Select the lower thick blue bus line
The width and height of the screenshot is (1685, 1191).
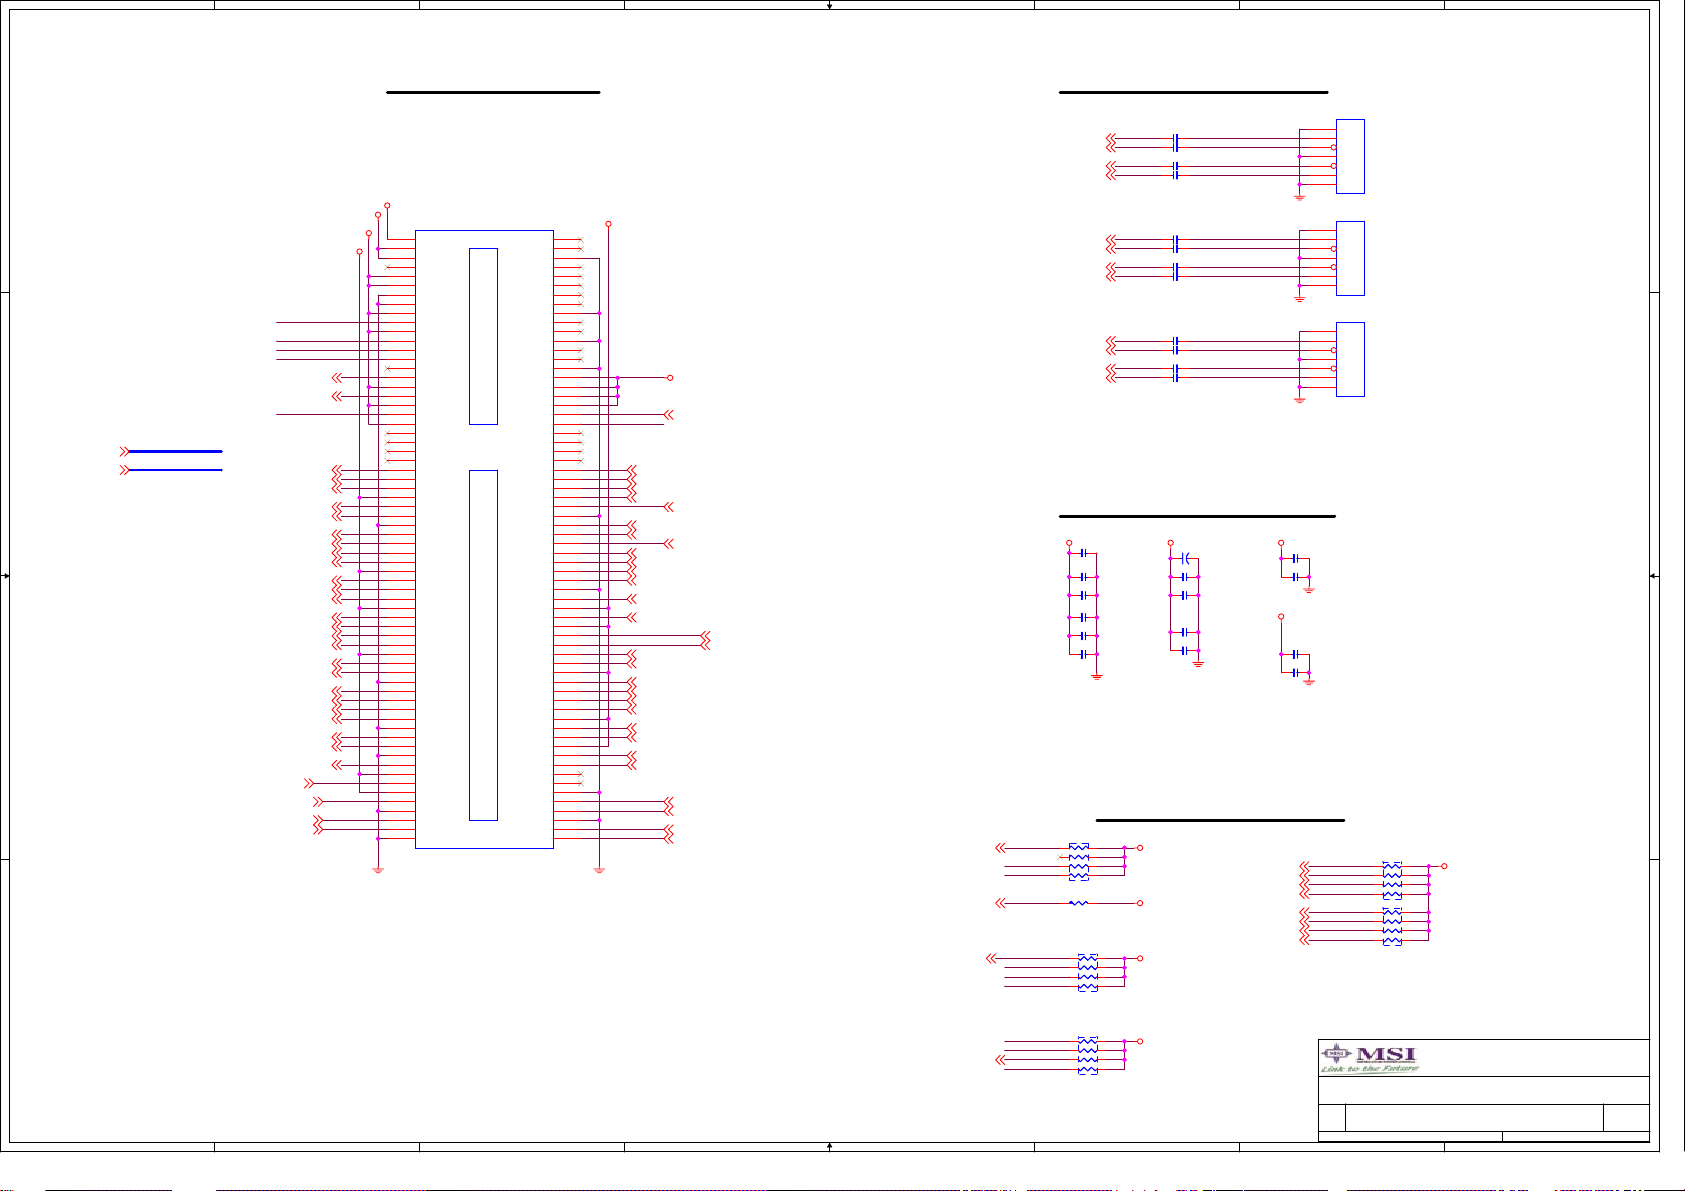tap(175, 469)
